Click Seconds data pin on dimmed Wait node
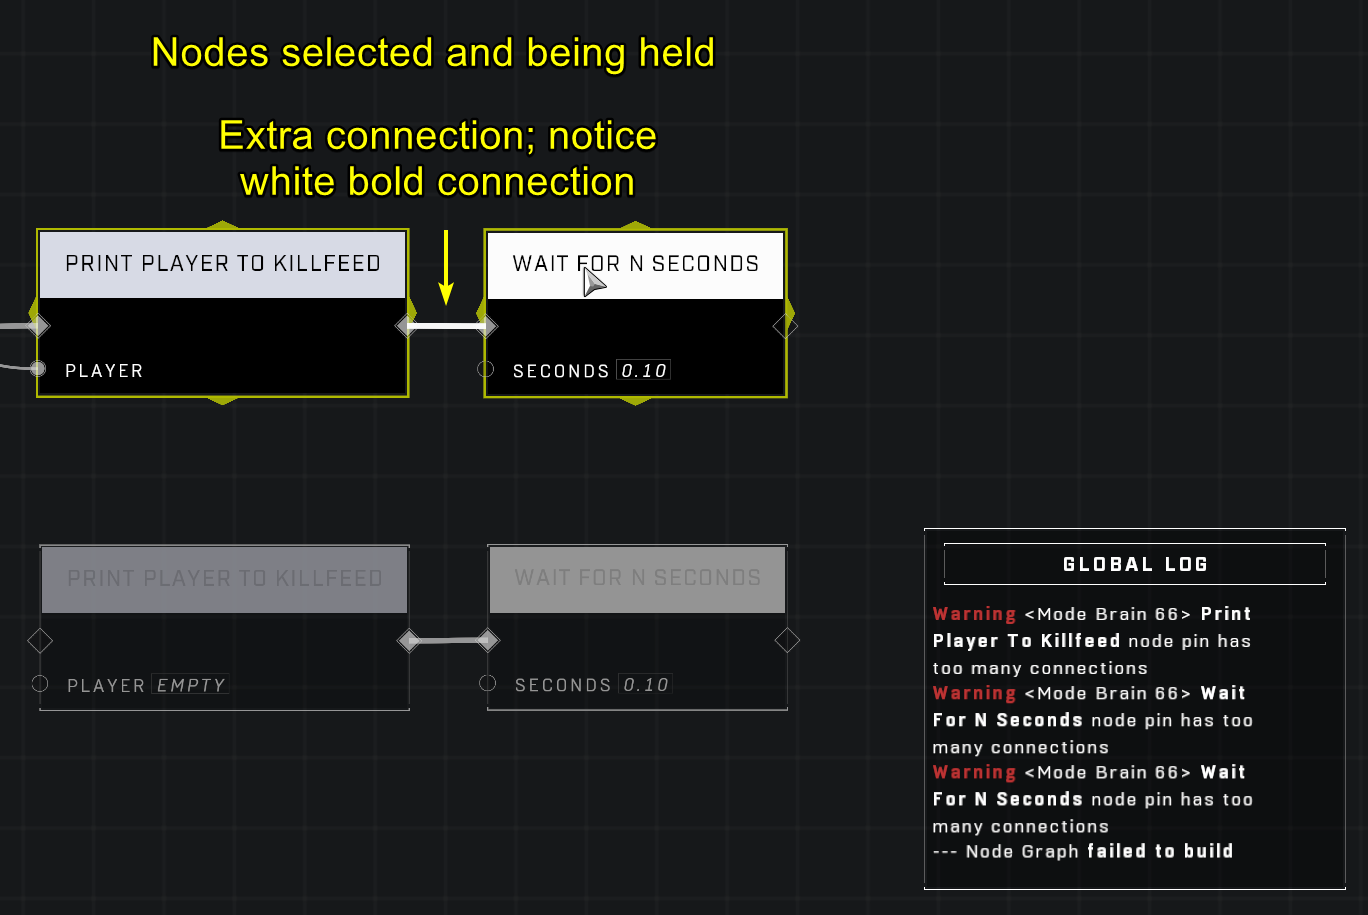The image size is (1368, 915). click(488, 684)
